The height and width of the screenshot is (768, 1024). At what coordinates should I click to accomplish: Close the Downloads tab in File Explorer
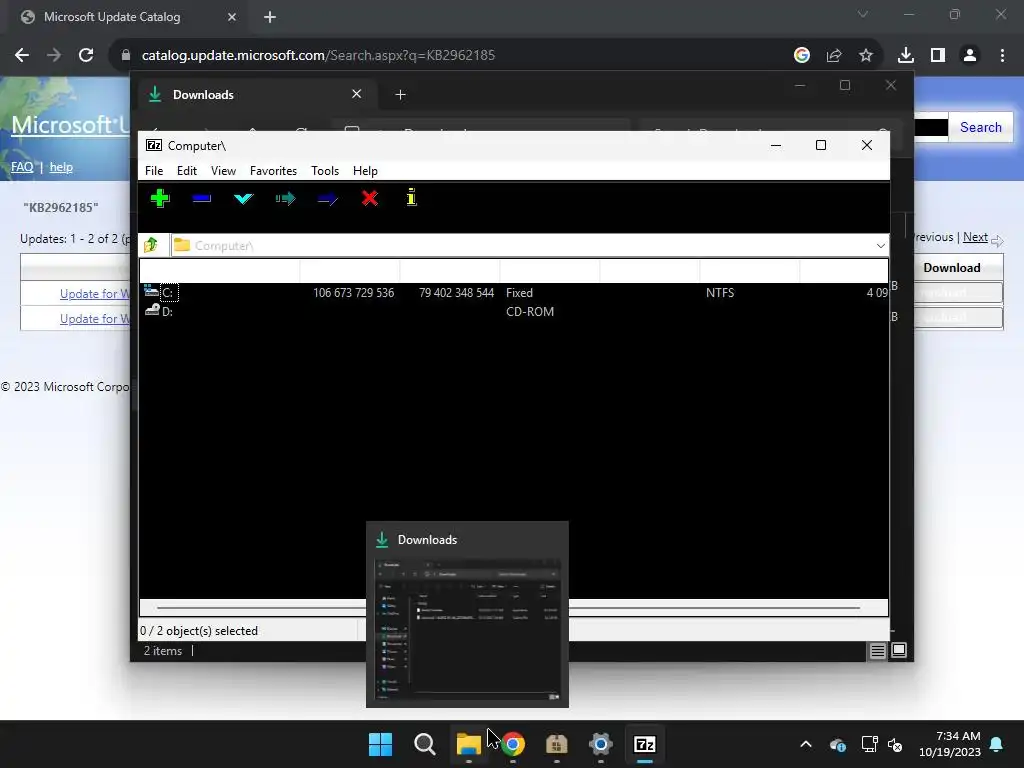click(357, 94)
